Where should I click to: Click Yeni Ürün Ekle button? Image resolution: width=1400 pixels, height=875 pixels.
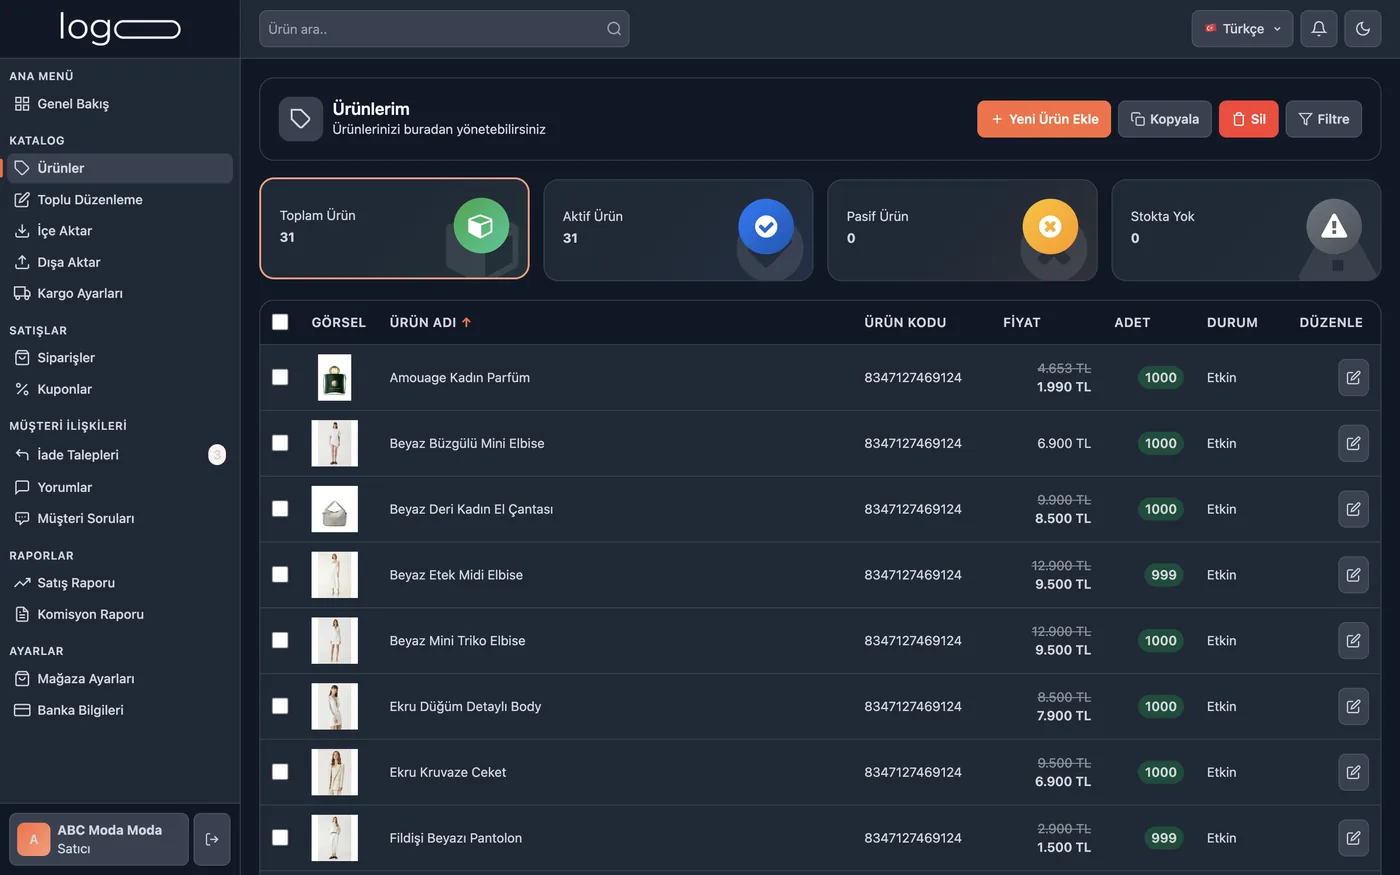pyautogui.click(x=1044, y=119)
